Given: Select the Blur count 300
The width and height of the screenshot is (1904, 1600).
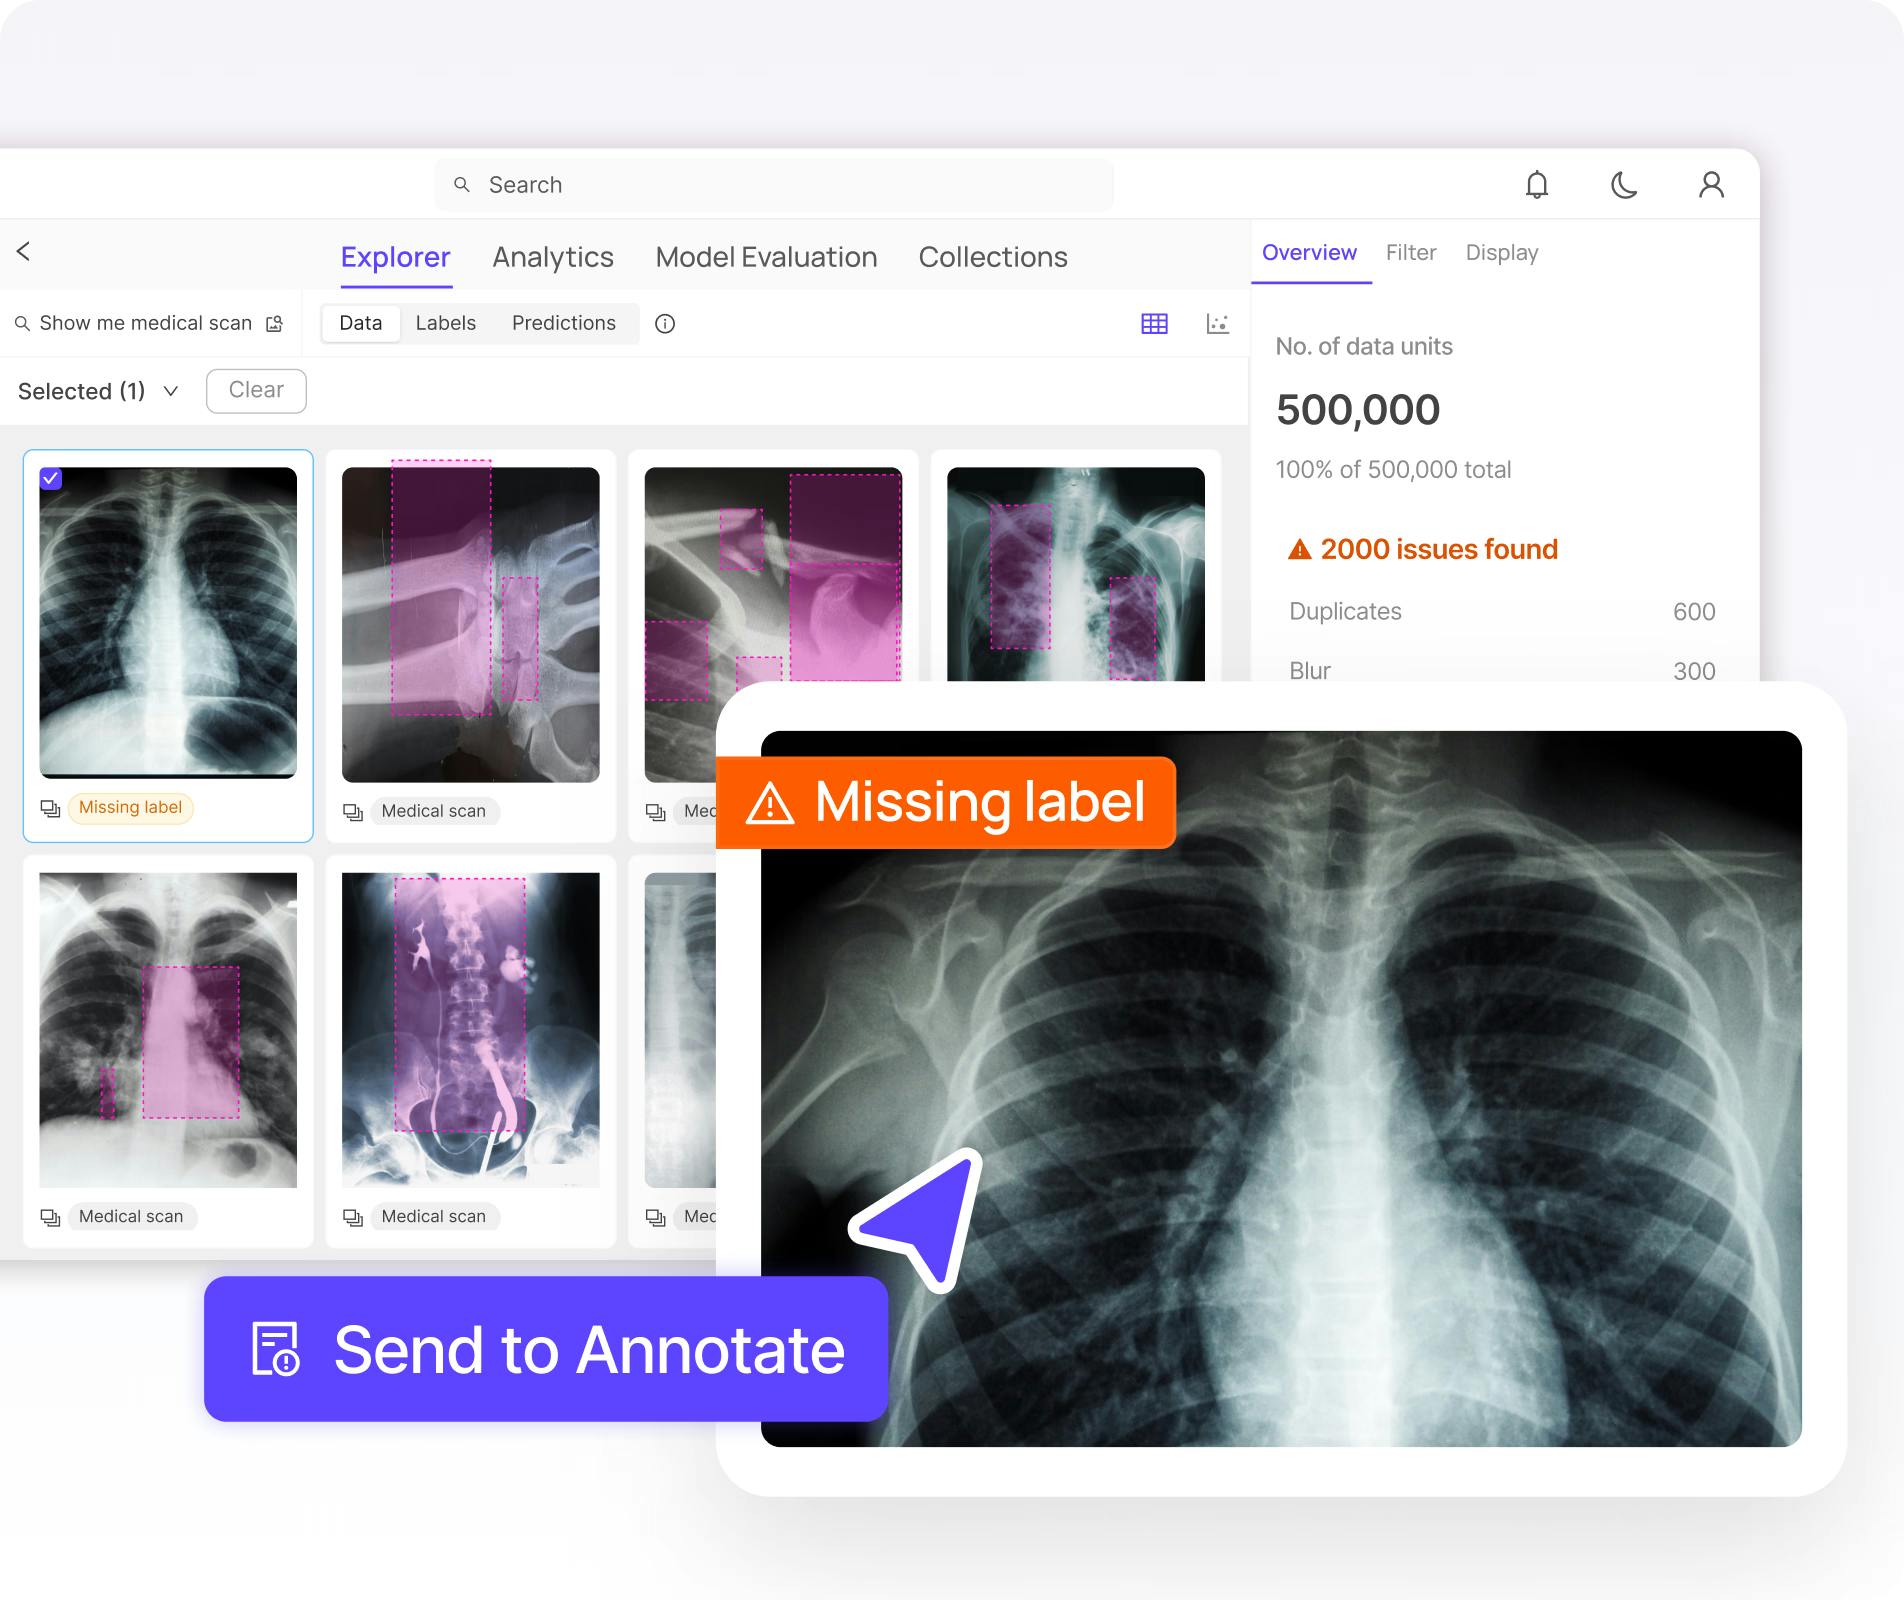Looking at the screenshot, I should [x=1694, y=670].
